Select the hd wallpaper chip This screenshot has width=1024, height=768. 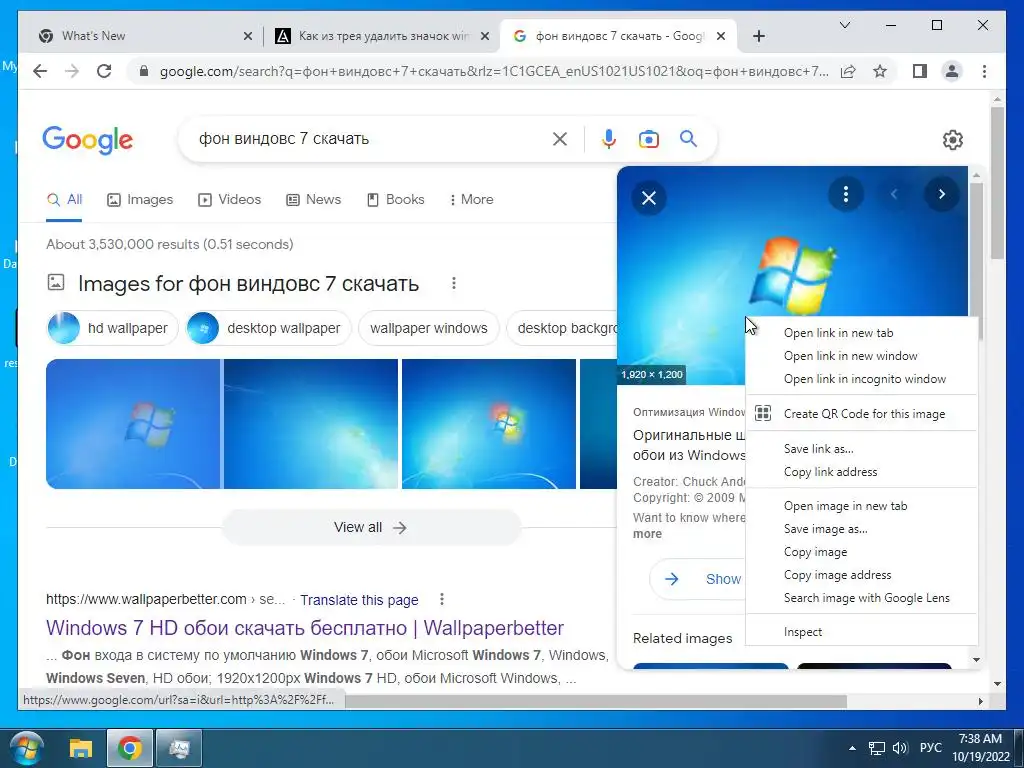point(112,328)
